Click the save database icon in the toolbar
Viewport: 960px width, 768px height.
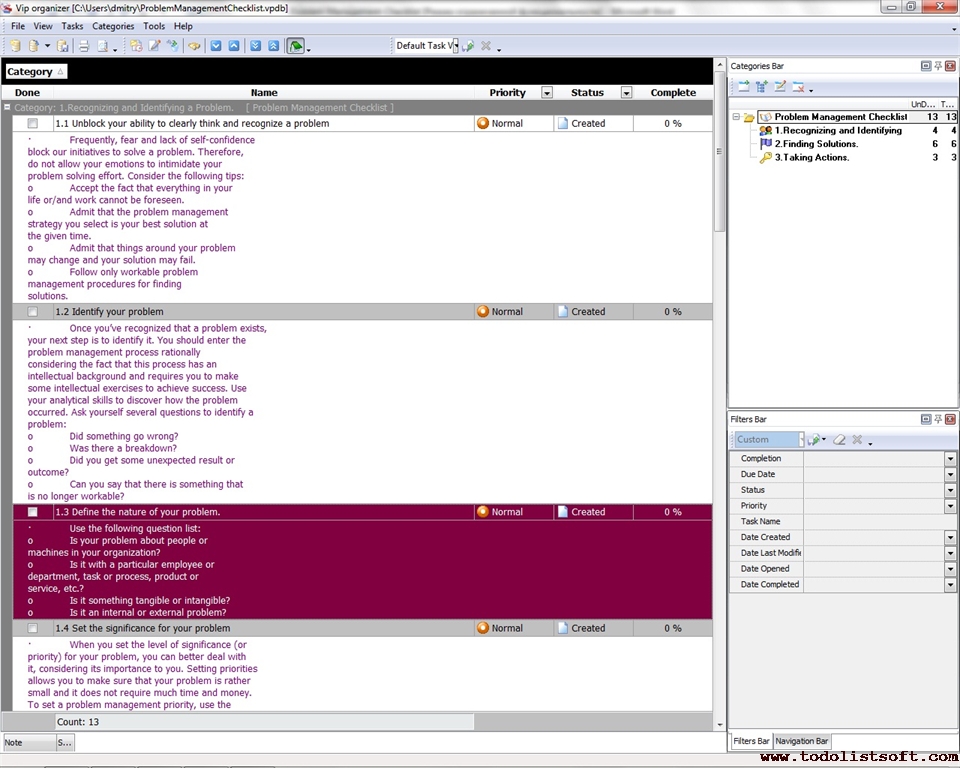pos(62,46)
